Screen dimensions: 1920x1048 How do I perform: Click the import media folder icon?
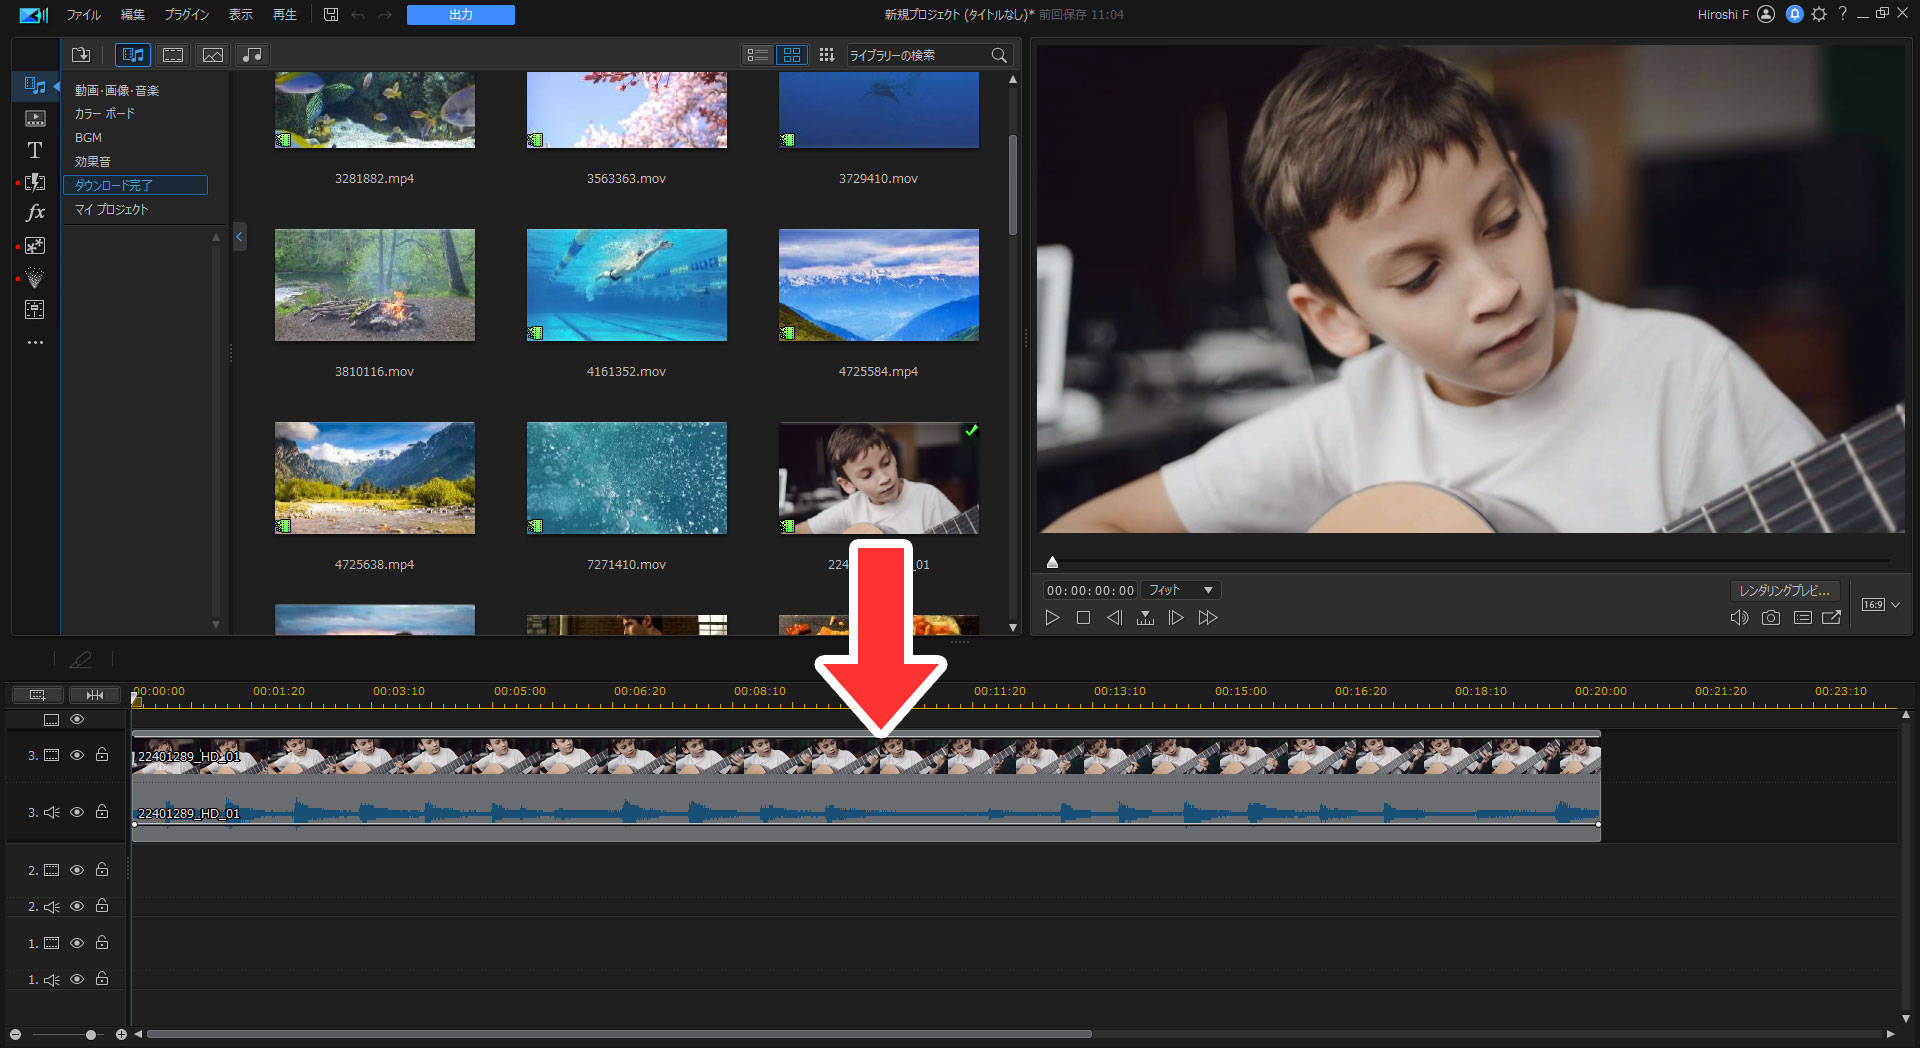pyautogui.click(x=81, y=55)
